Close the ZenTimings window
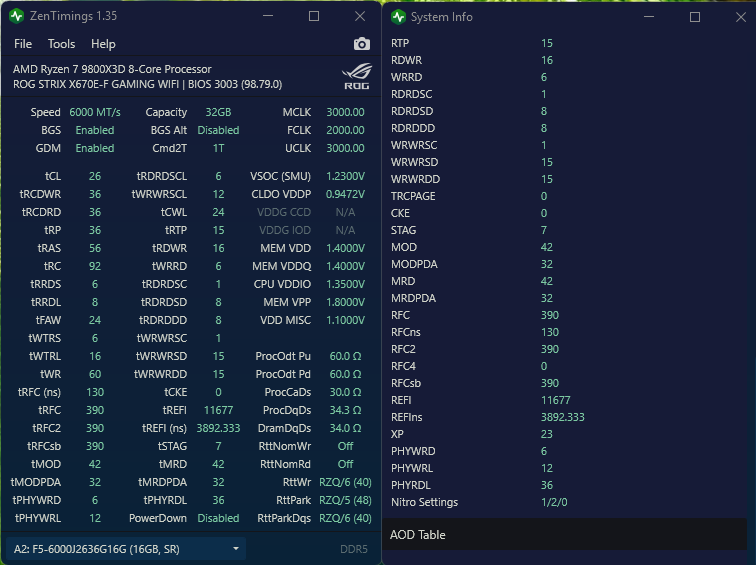The height and width of the screenshot is (565, 756). 360,17
